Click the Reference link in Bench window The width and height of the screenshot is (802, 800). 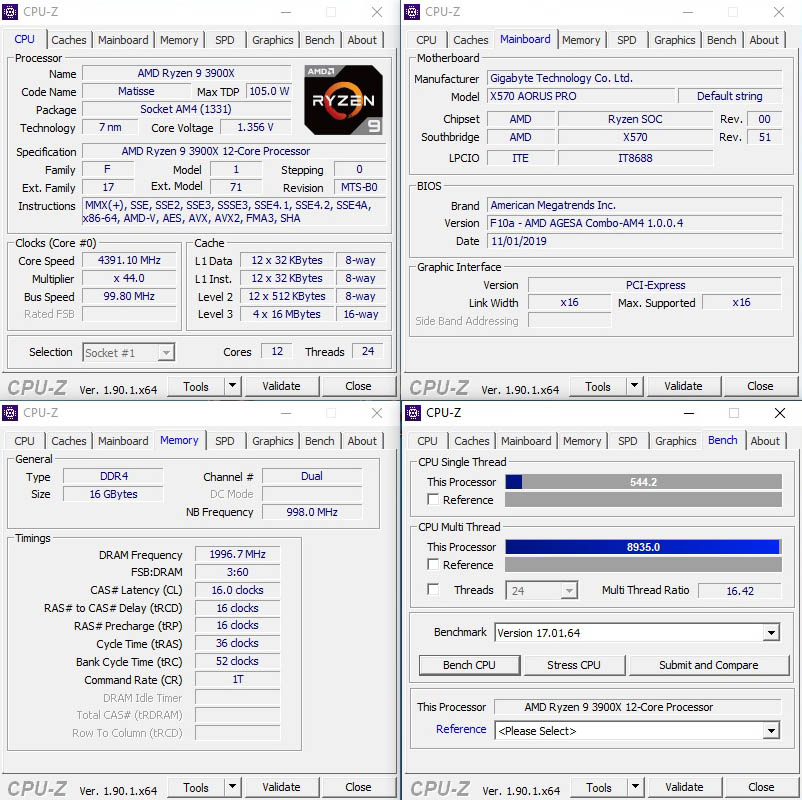pos(461,729)
